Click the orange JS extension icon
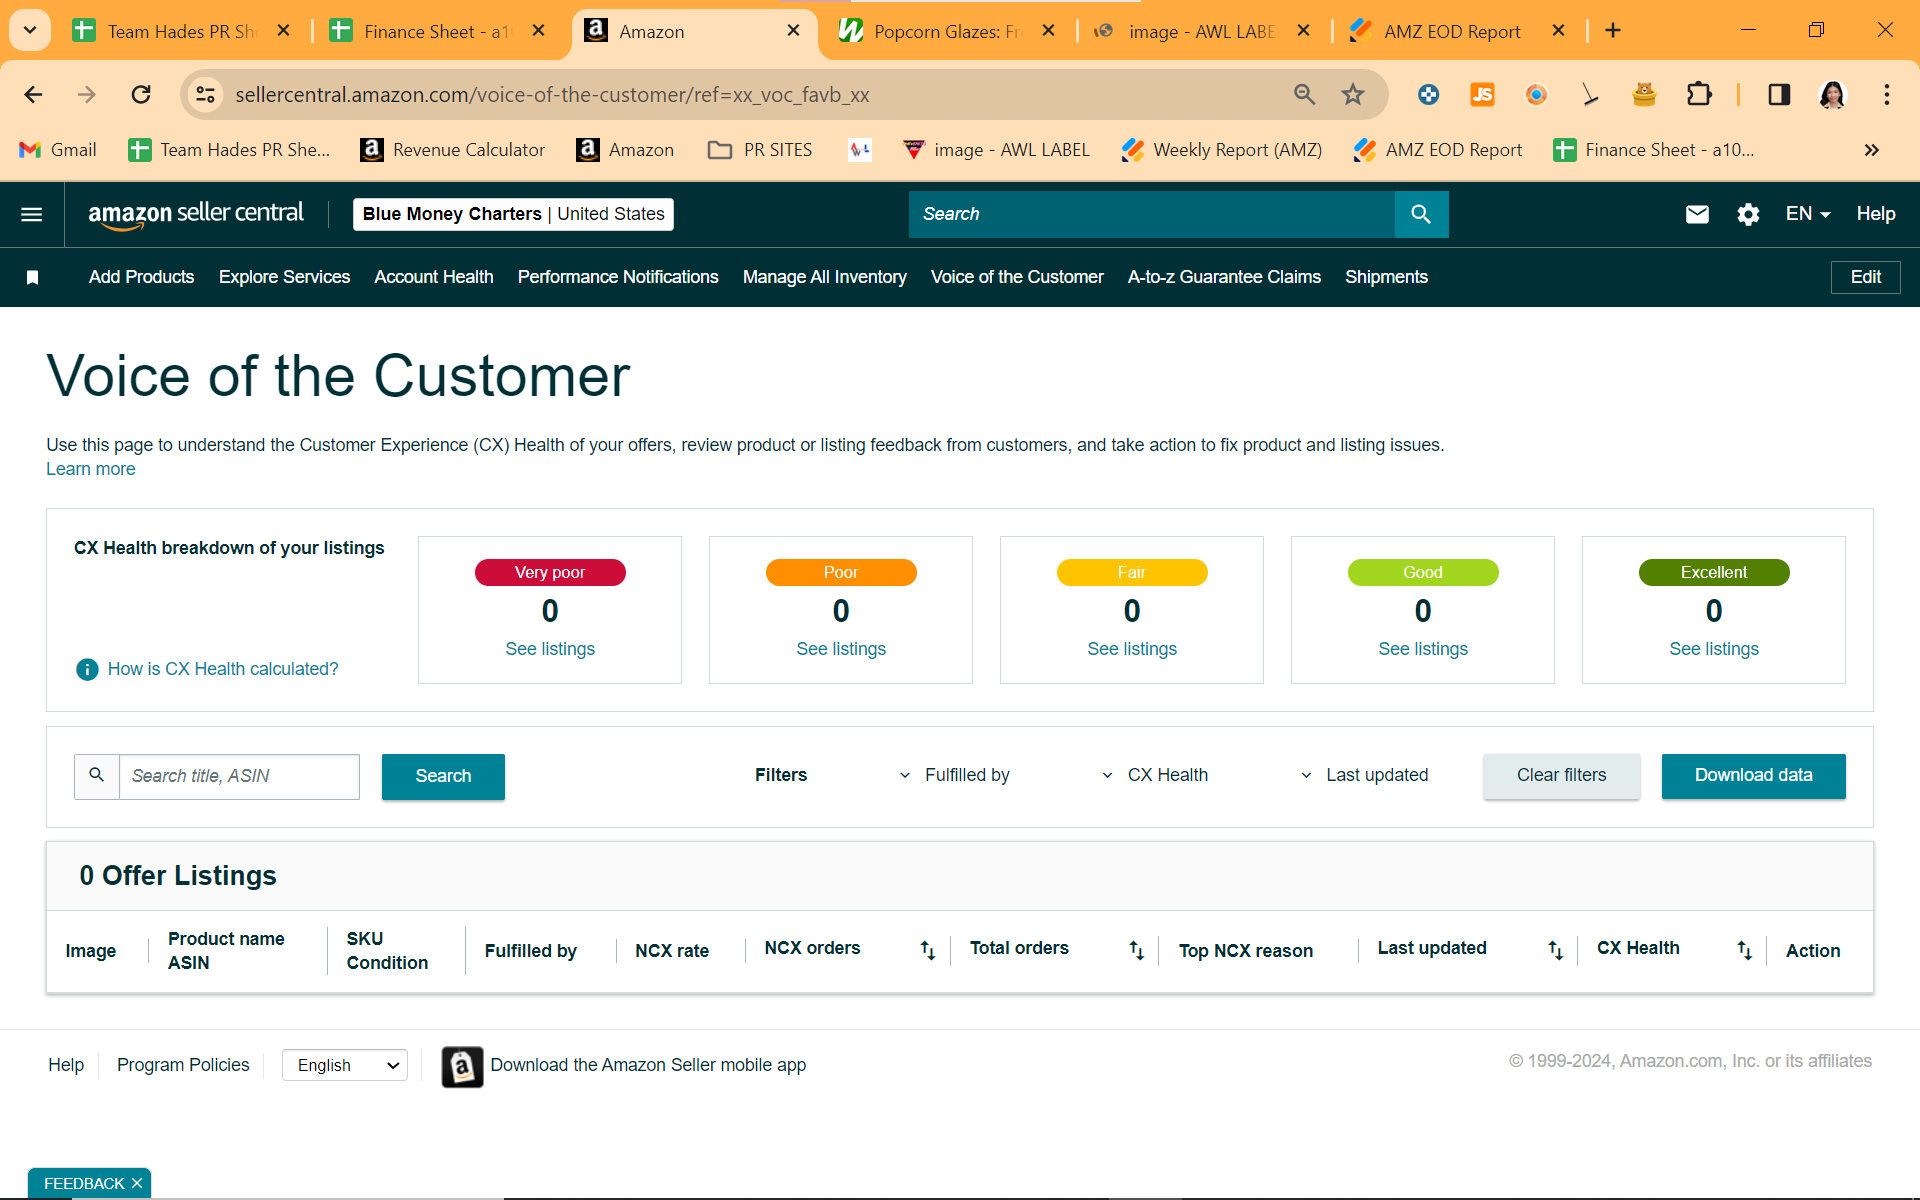The height and width of the screenshot is (1200, 1920). tap(1482, 95)
